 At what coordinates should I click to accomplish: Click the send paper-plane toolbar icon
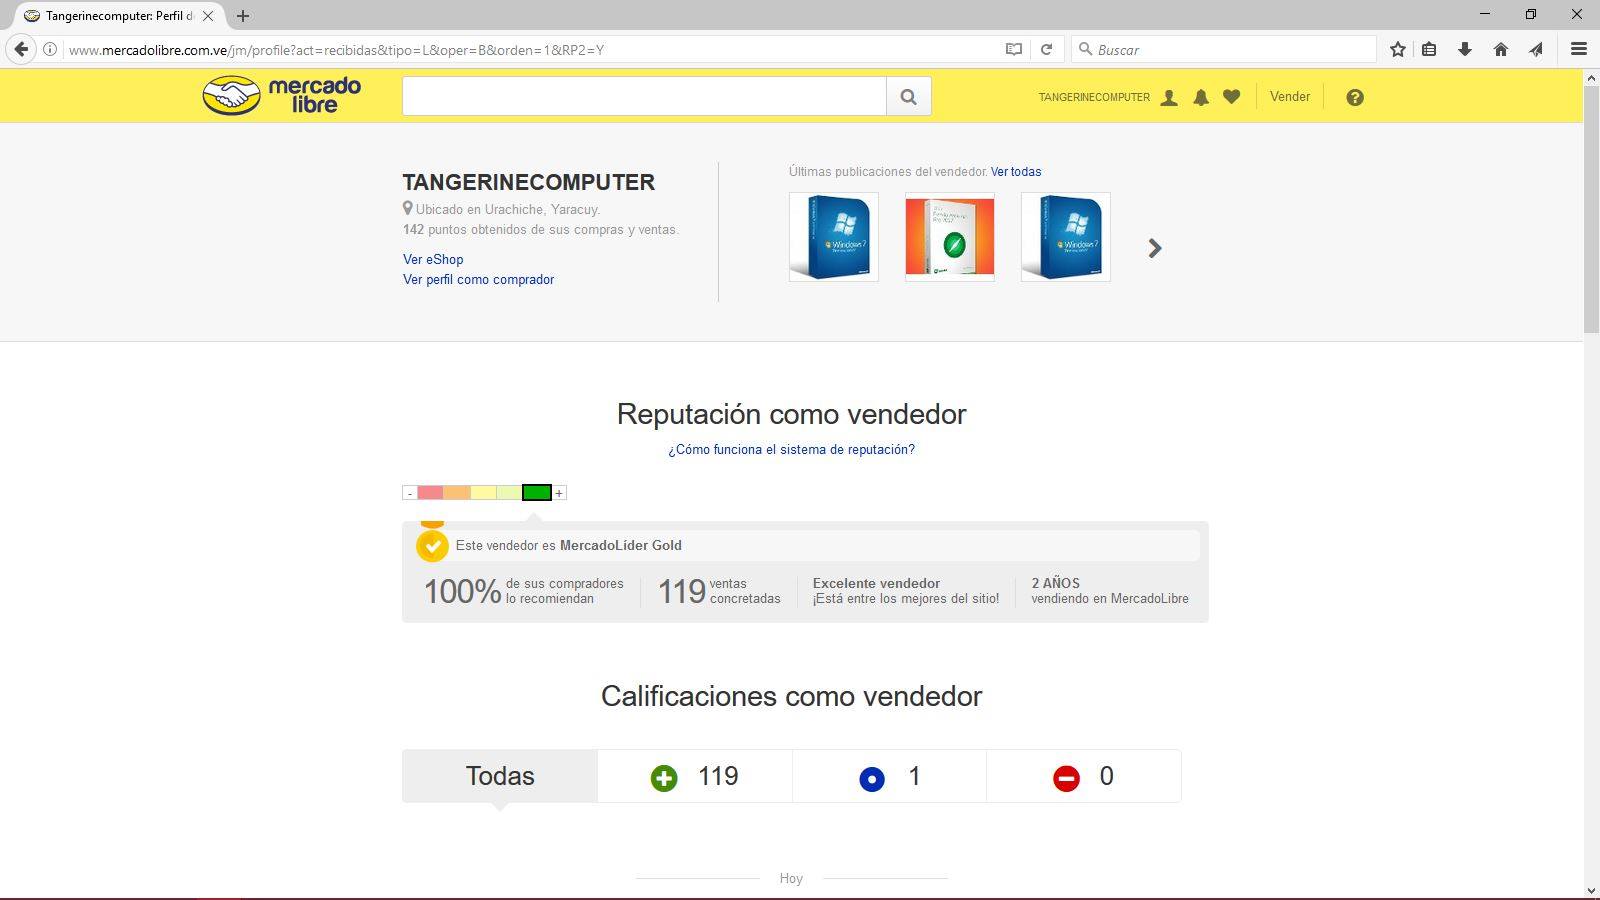1536,49
